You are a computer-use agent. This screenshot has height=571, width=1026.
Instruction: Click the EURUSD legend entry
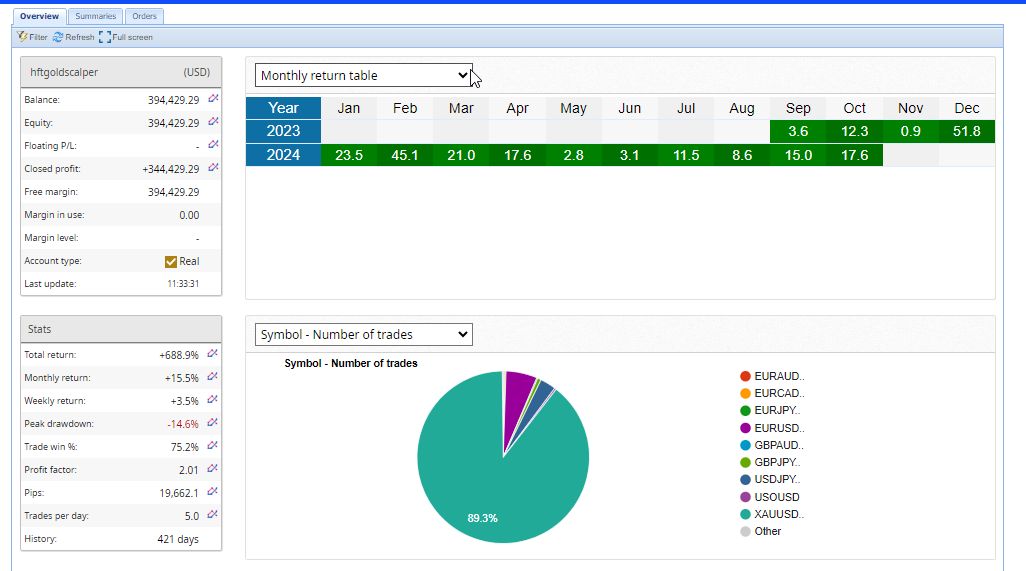pos(778,428)
